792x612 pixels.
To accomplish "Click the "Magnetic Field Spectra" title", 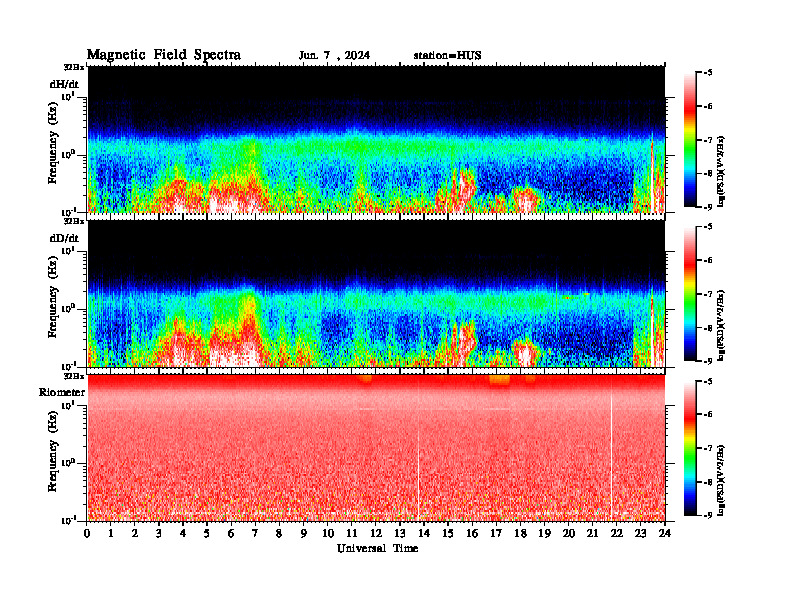I will click(x=164, y=55).
